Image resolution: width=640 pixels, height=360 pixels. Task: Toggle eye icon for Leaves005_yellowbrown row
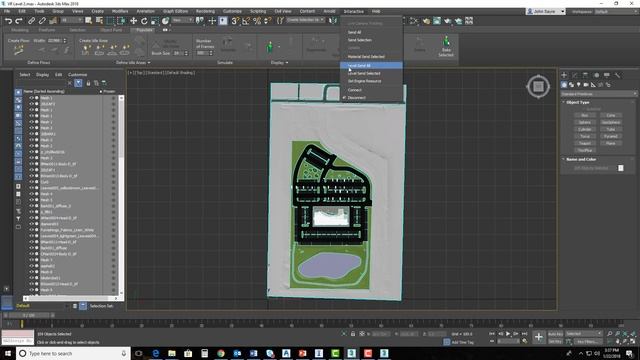pos(31,188)
